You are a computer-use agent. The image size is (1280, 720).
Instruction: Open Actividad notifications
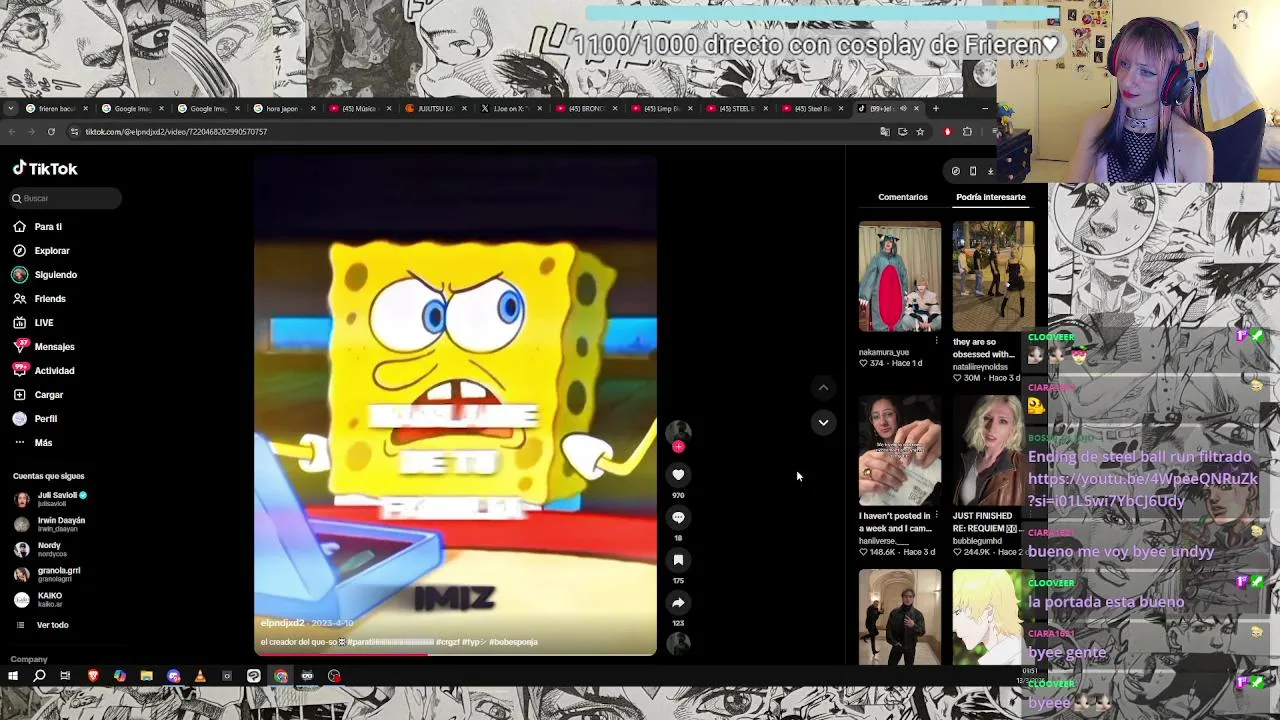54,371
